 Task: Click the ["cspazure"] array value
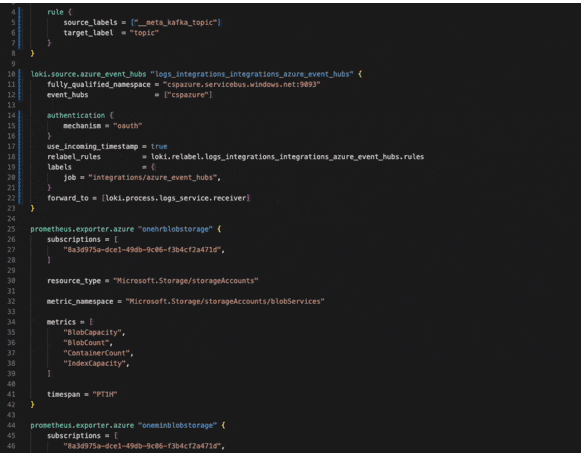click(x=188, y=95)
